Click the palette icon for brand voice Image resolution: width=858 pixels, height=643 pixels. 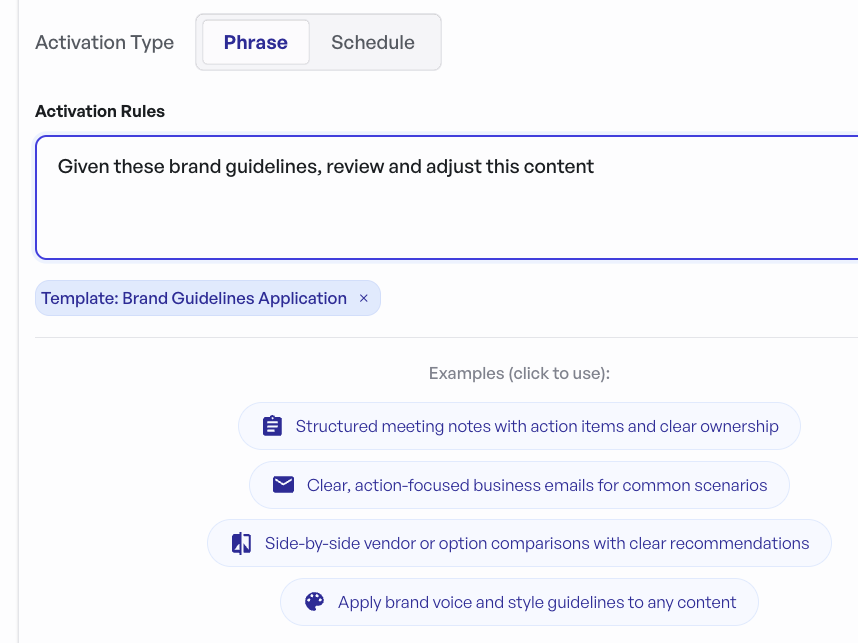click(x=315, y=602)
